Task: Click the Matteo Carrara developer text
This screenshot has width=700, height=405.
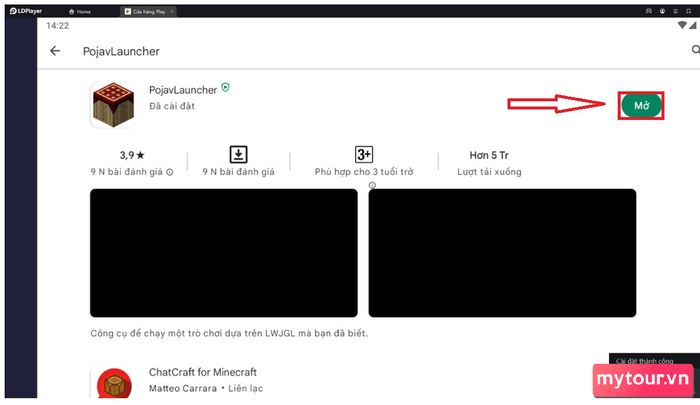Action: tap(183, 388)
